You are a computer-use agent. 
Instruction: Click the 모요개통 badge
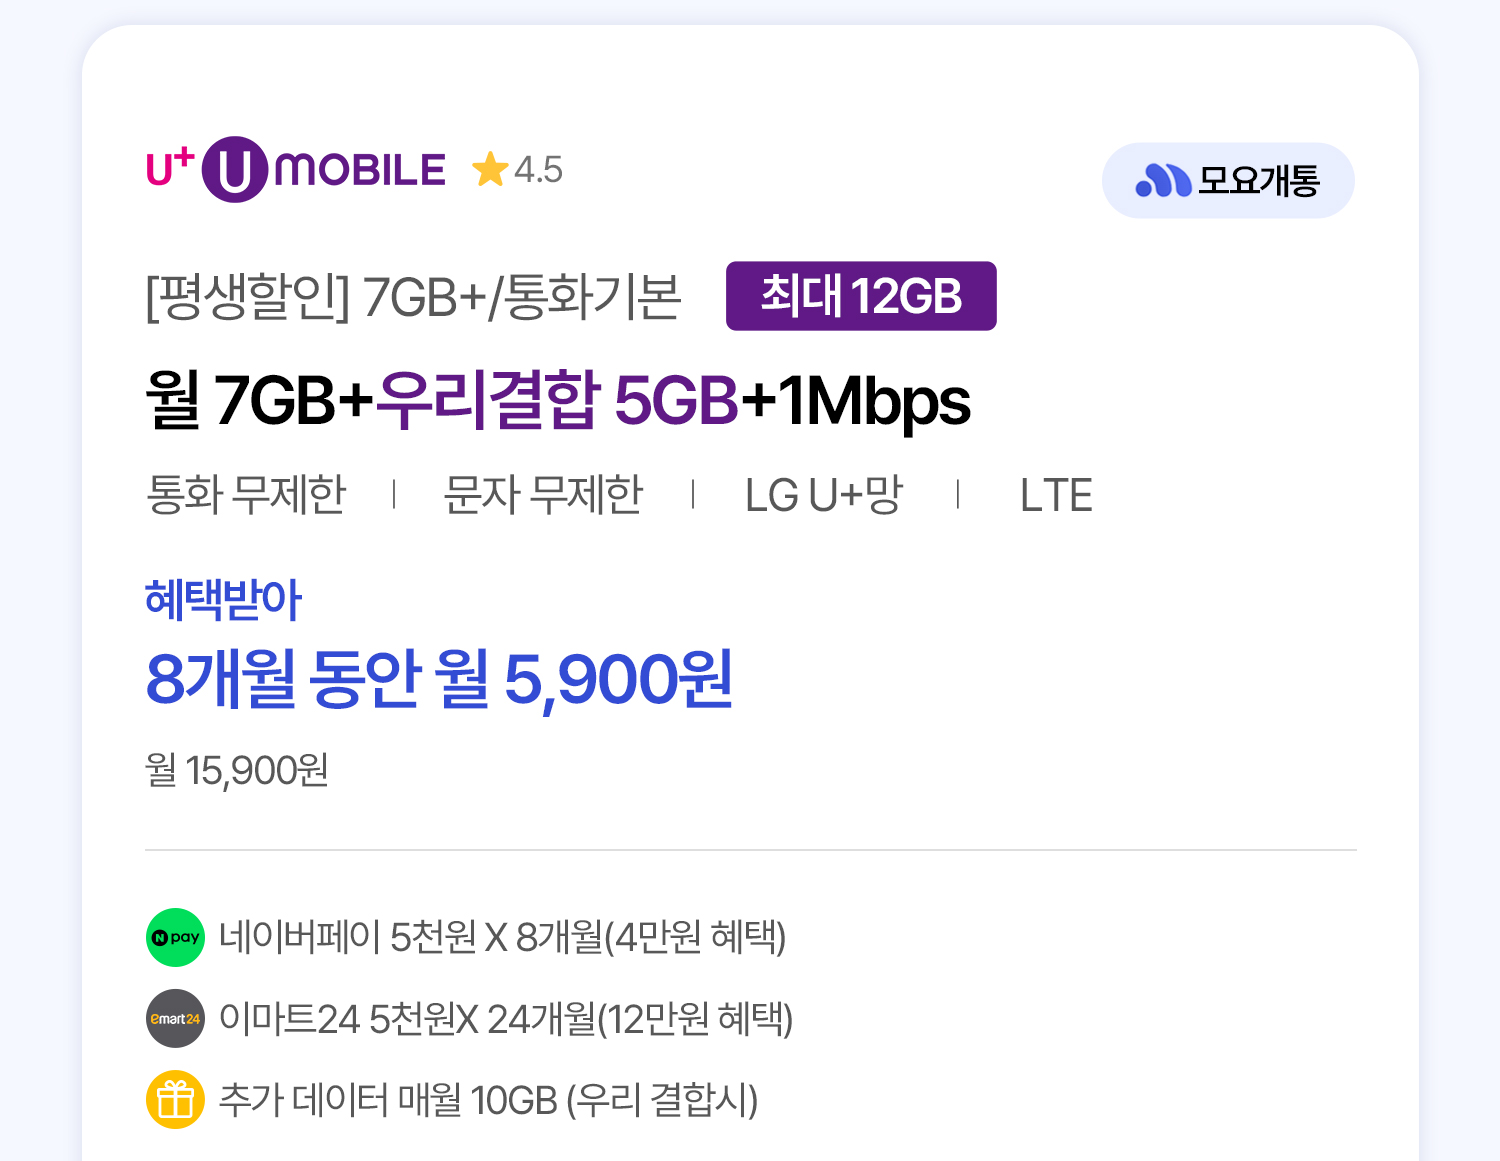point(1228,180)
